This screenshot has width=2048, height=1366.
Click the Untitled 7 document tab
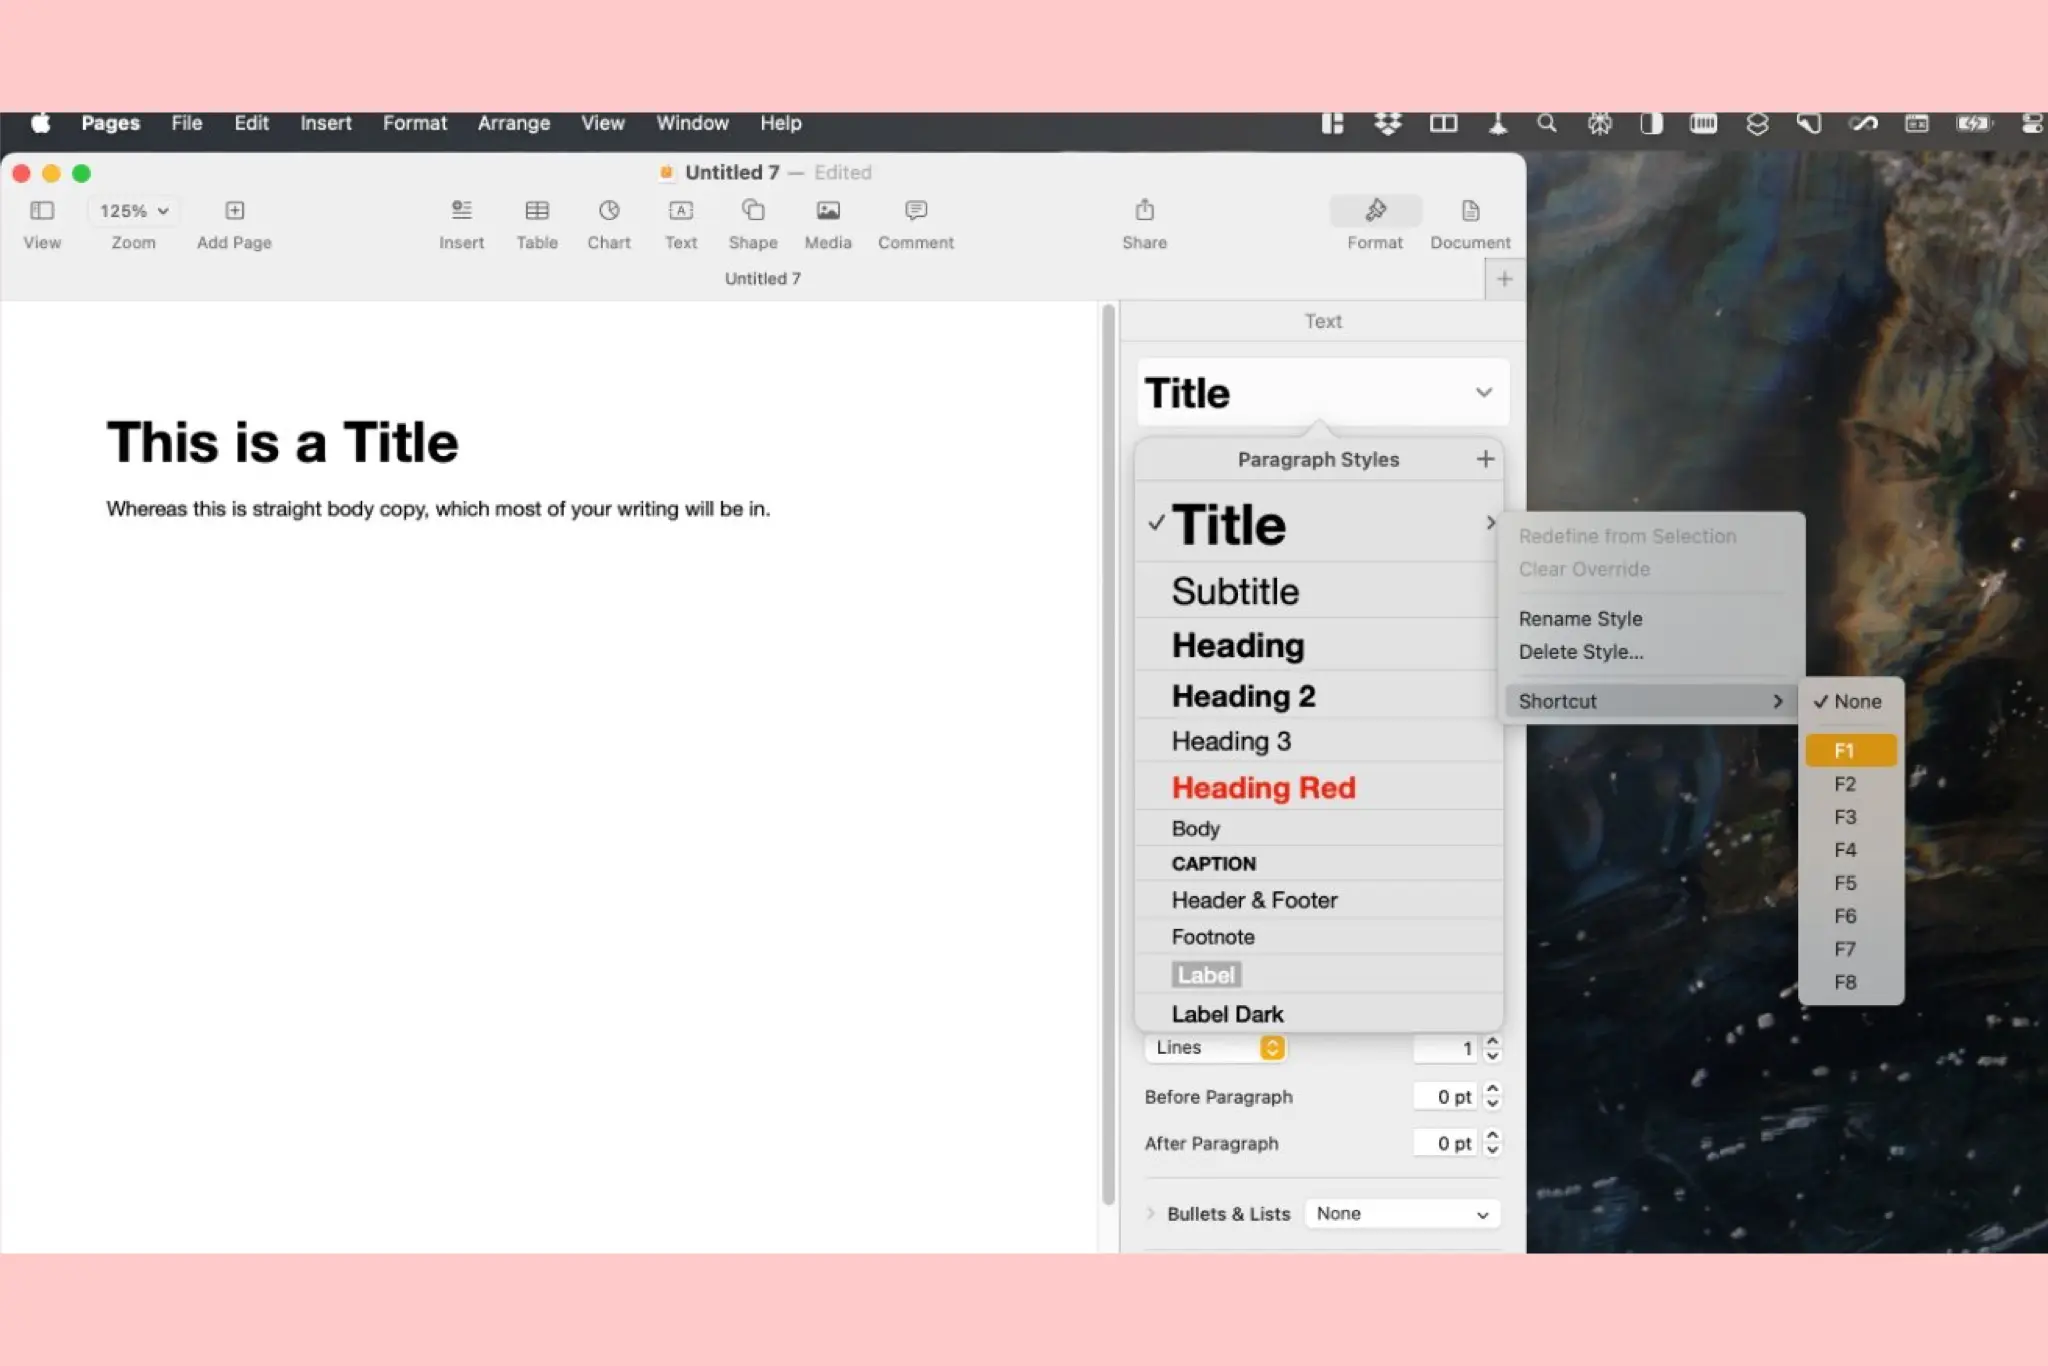(762, 279)
